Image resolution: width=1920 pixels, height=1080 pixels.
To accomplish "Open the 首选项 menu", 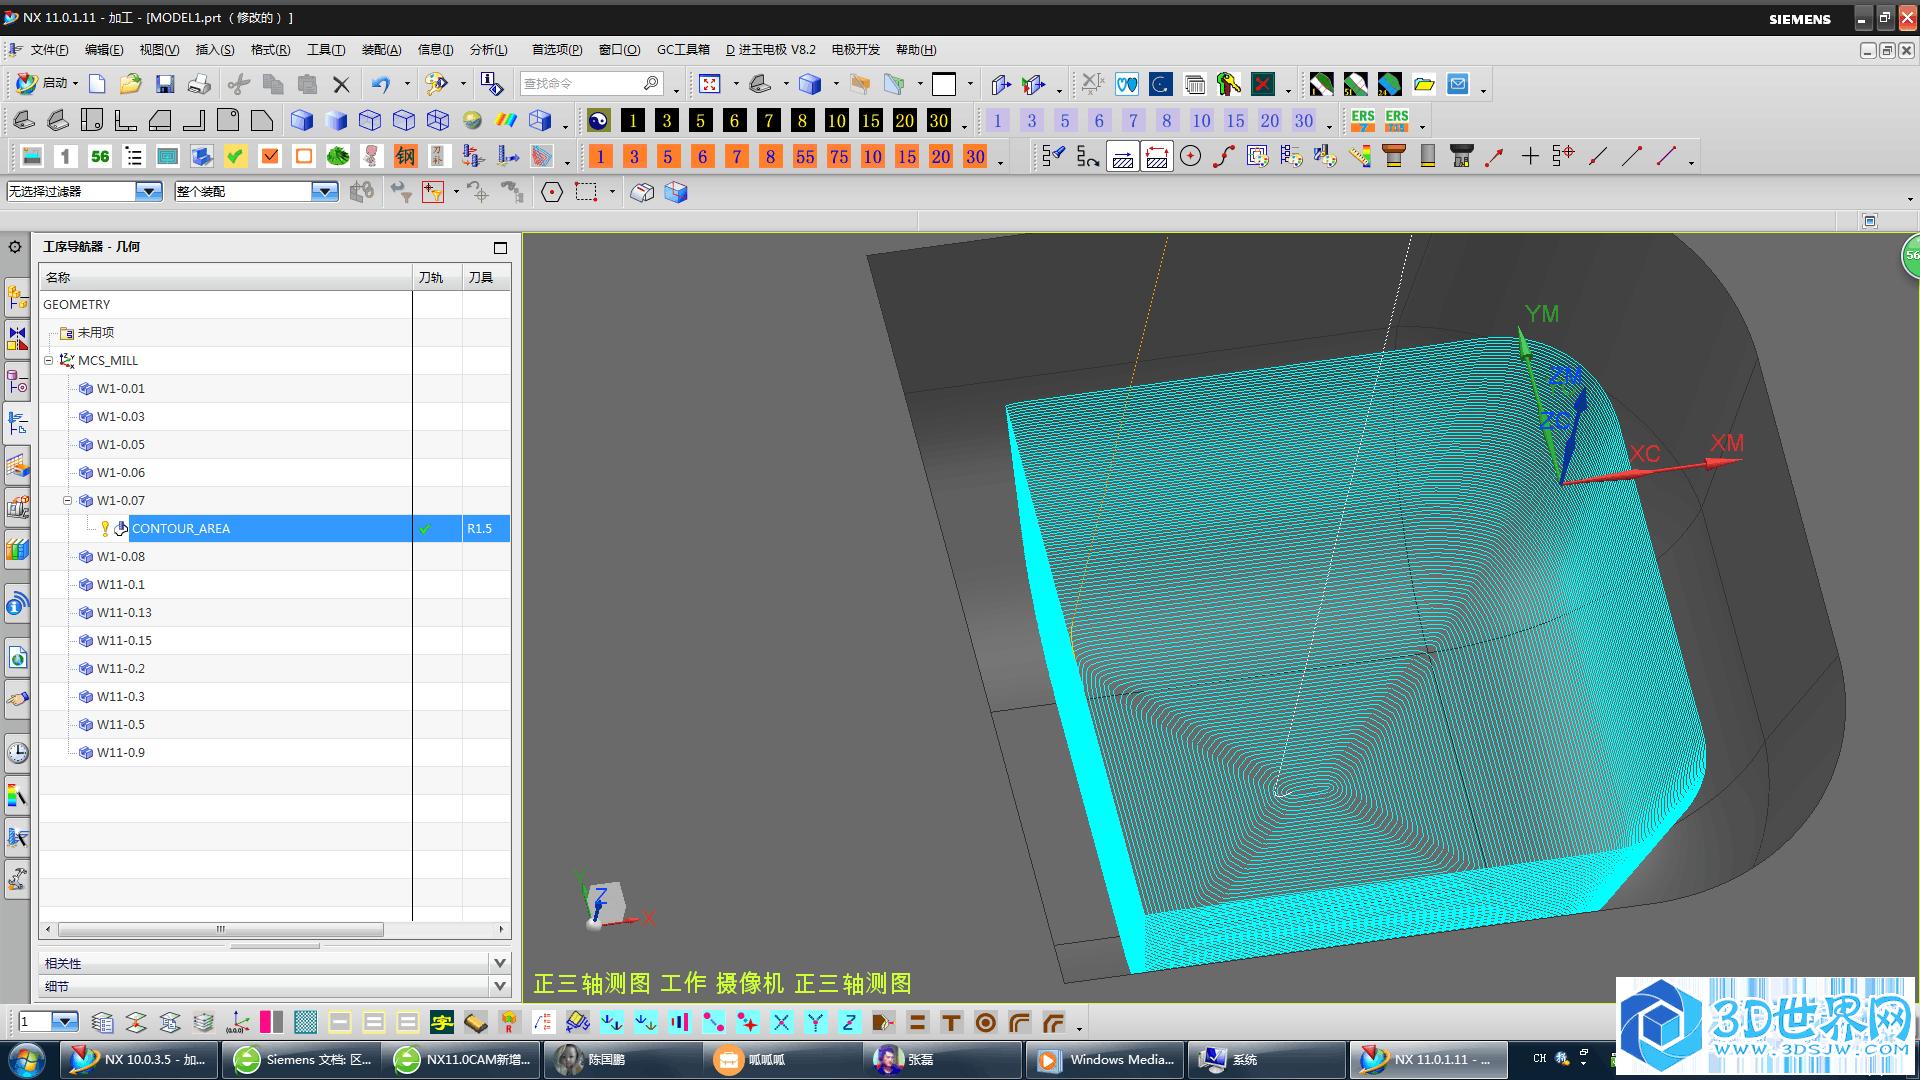I will click(554, 49).
